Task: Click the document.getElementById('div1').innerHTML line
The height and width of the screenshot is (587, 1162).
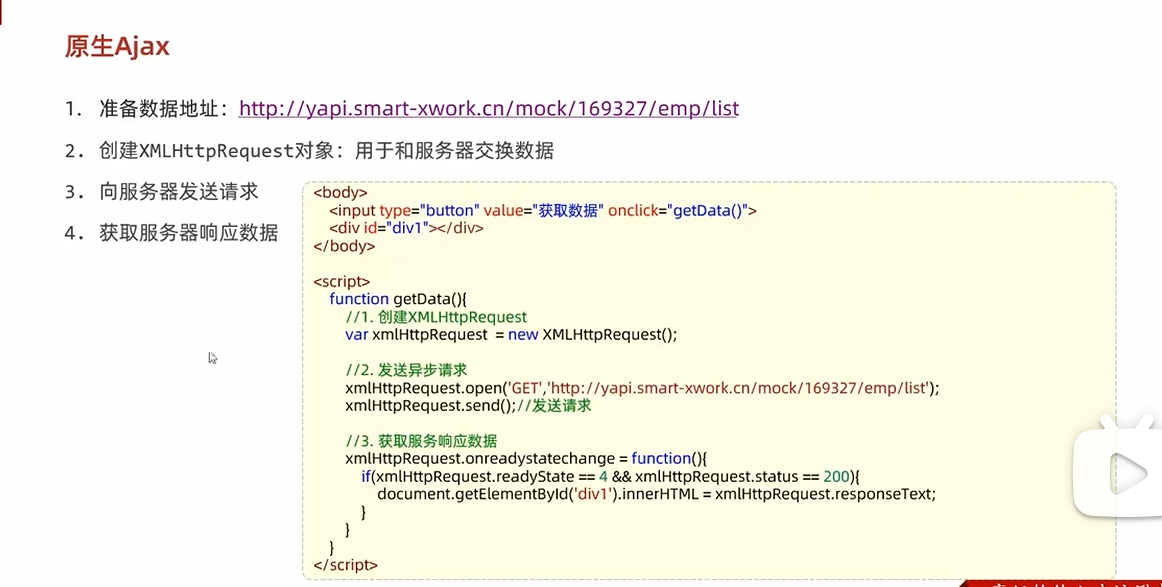Action: click(657, 494)
